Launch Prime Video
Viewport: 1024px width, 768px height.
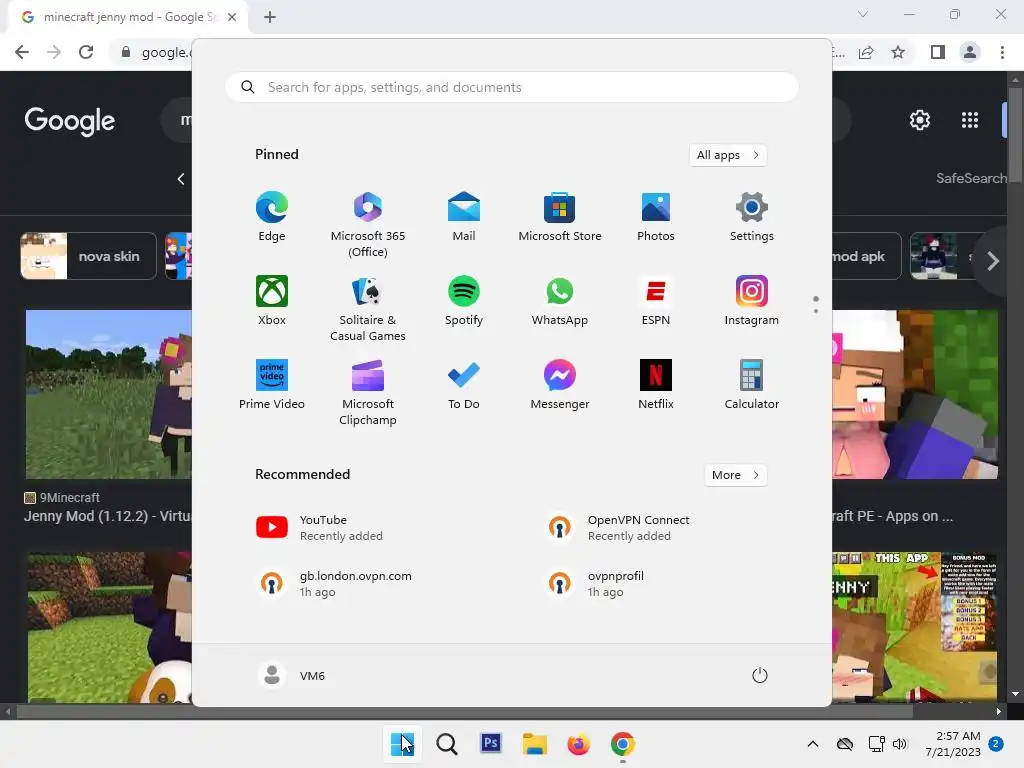click(x=272, y=385)
